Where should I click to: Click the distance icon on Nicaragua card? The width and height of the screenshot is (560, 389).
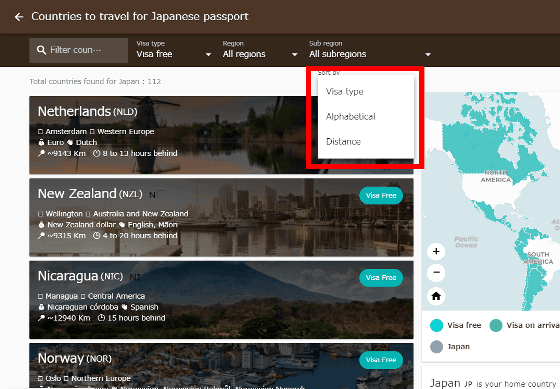tap(41, 318)
